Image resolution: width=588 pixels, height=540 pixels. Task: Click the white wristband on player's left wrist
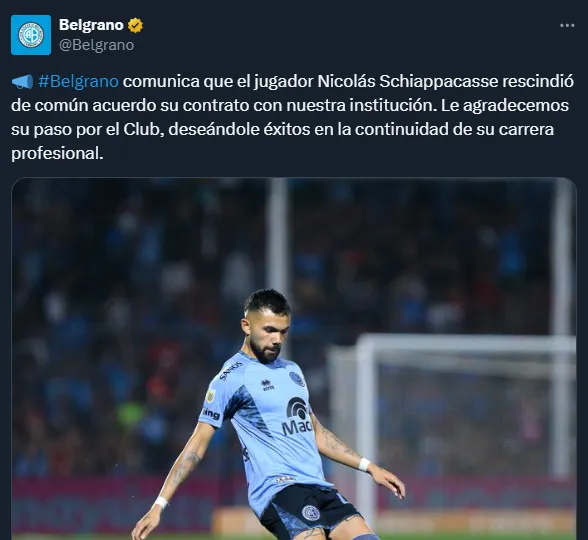click(364, 465)
